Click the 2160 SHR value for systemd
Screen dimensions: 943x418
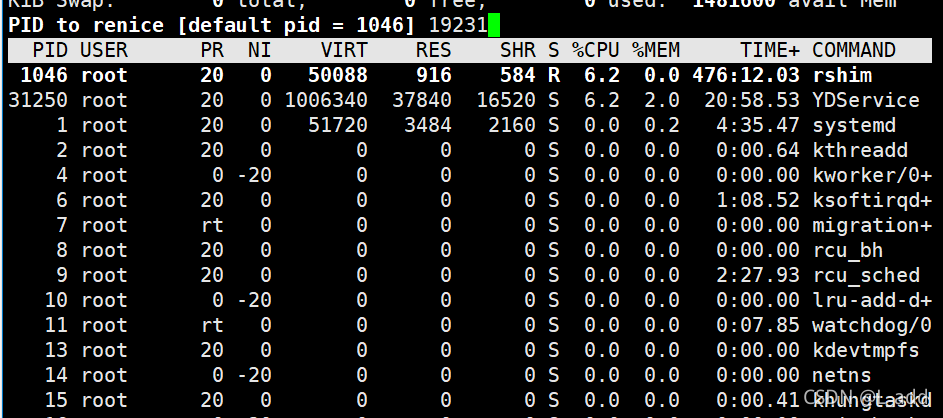(512, 125)
